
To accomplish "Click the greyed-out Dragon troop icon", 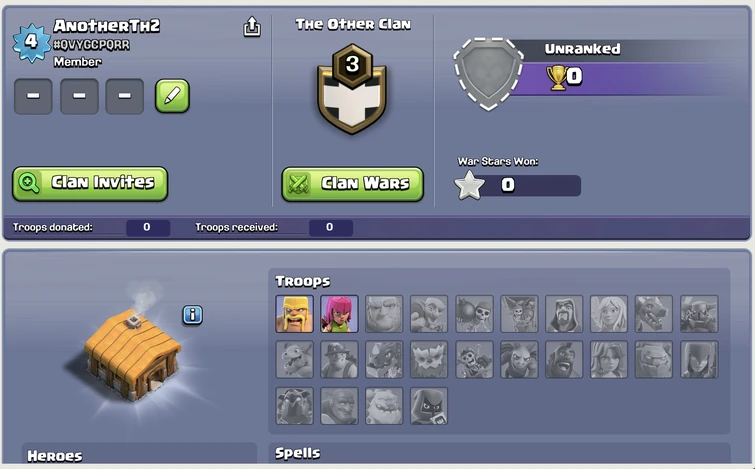I will point(654,314).
